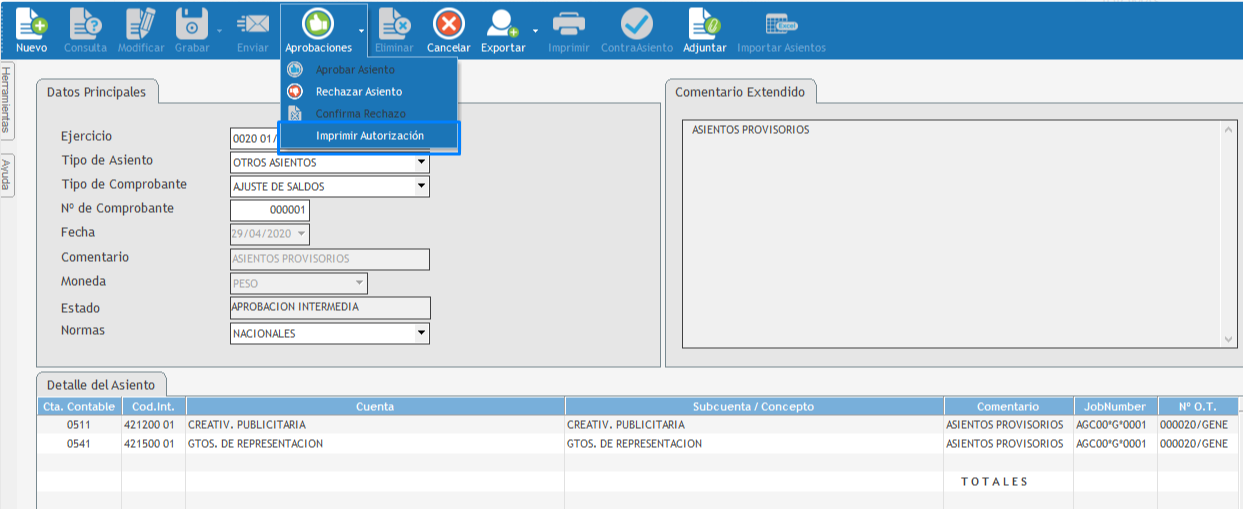Expand the Normas dropdown
This screenshot has width=1243, height=509.
[x=421, y=333]
